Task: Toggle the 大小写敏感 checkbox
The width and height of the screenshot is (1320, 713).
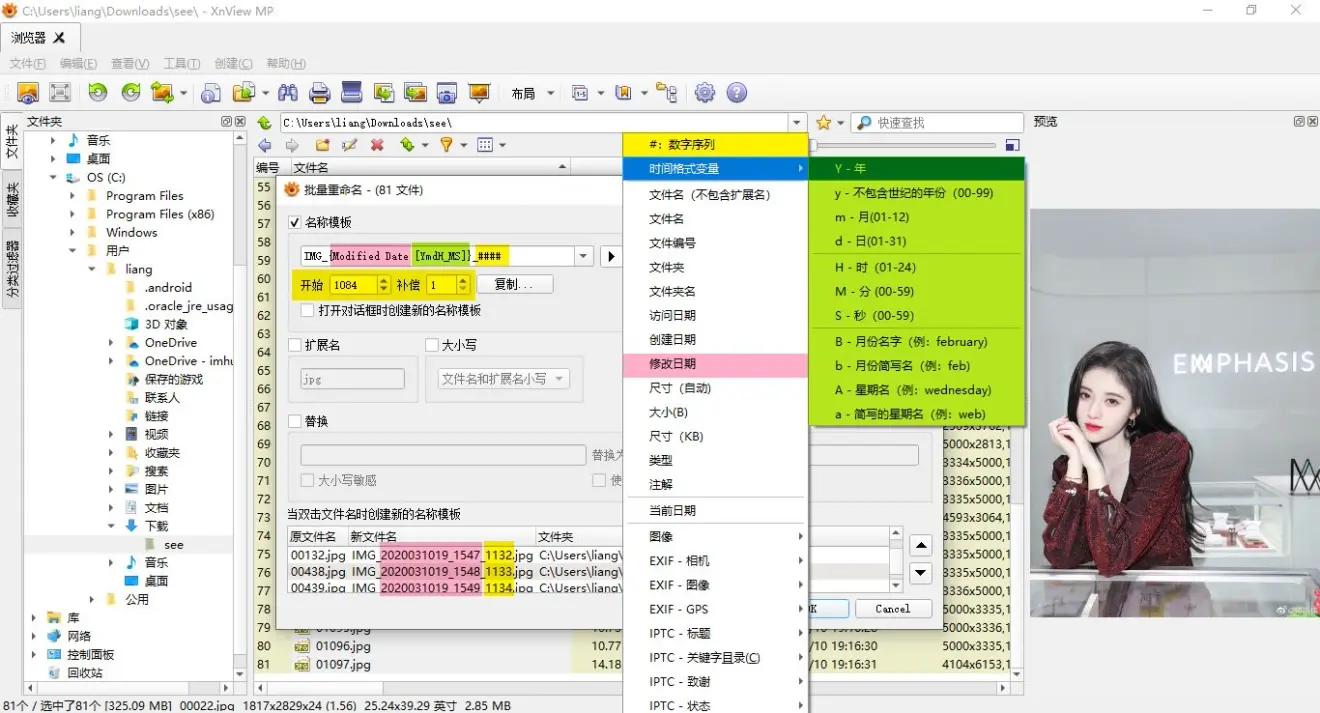Action: (x=307, y=480)
